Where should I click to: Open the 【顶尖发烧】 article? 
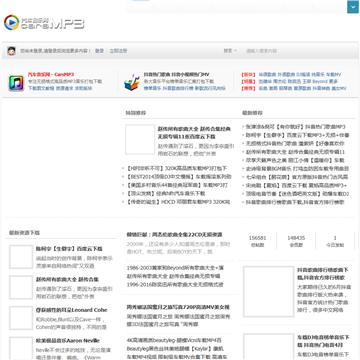[166, 194]
